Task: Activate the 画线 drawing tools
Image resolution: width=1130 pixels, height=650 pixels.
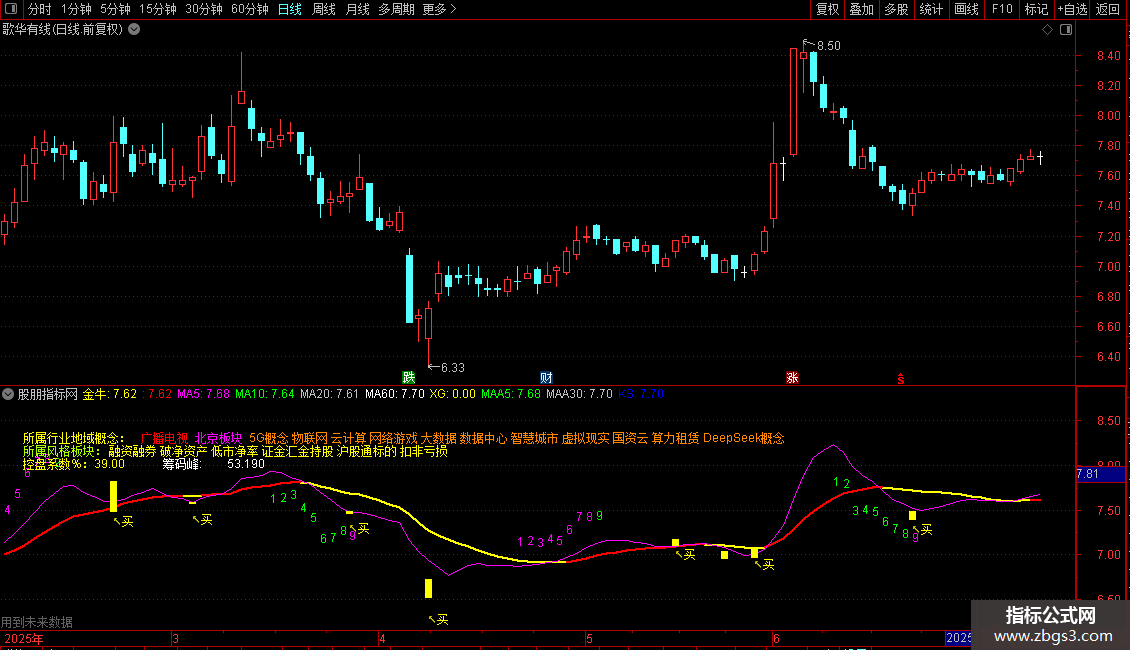Action: tap(966, 9)
